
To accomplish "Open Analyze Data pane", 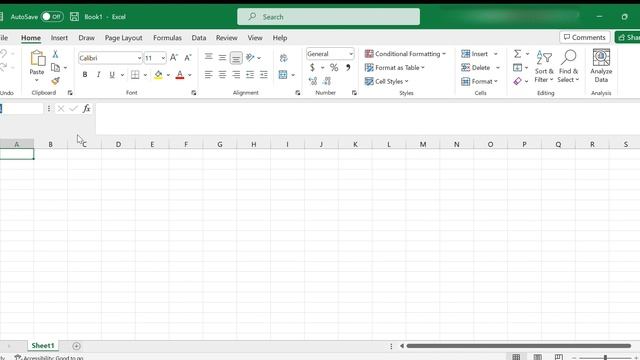I will [x=601, y=66].
